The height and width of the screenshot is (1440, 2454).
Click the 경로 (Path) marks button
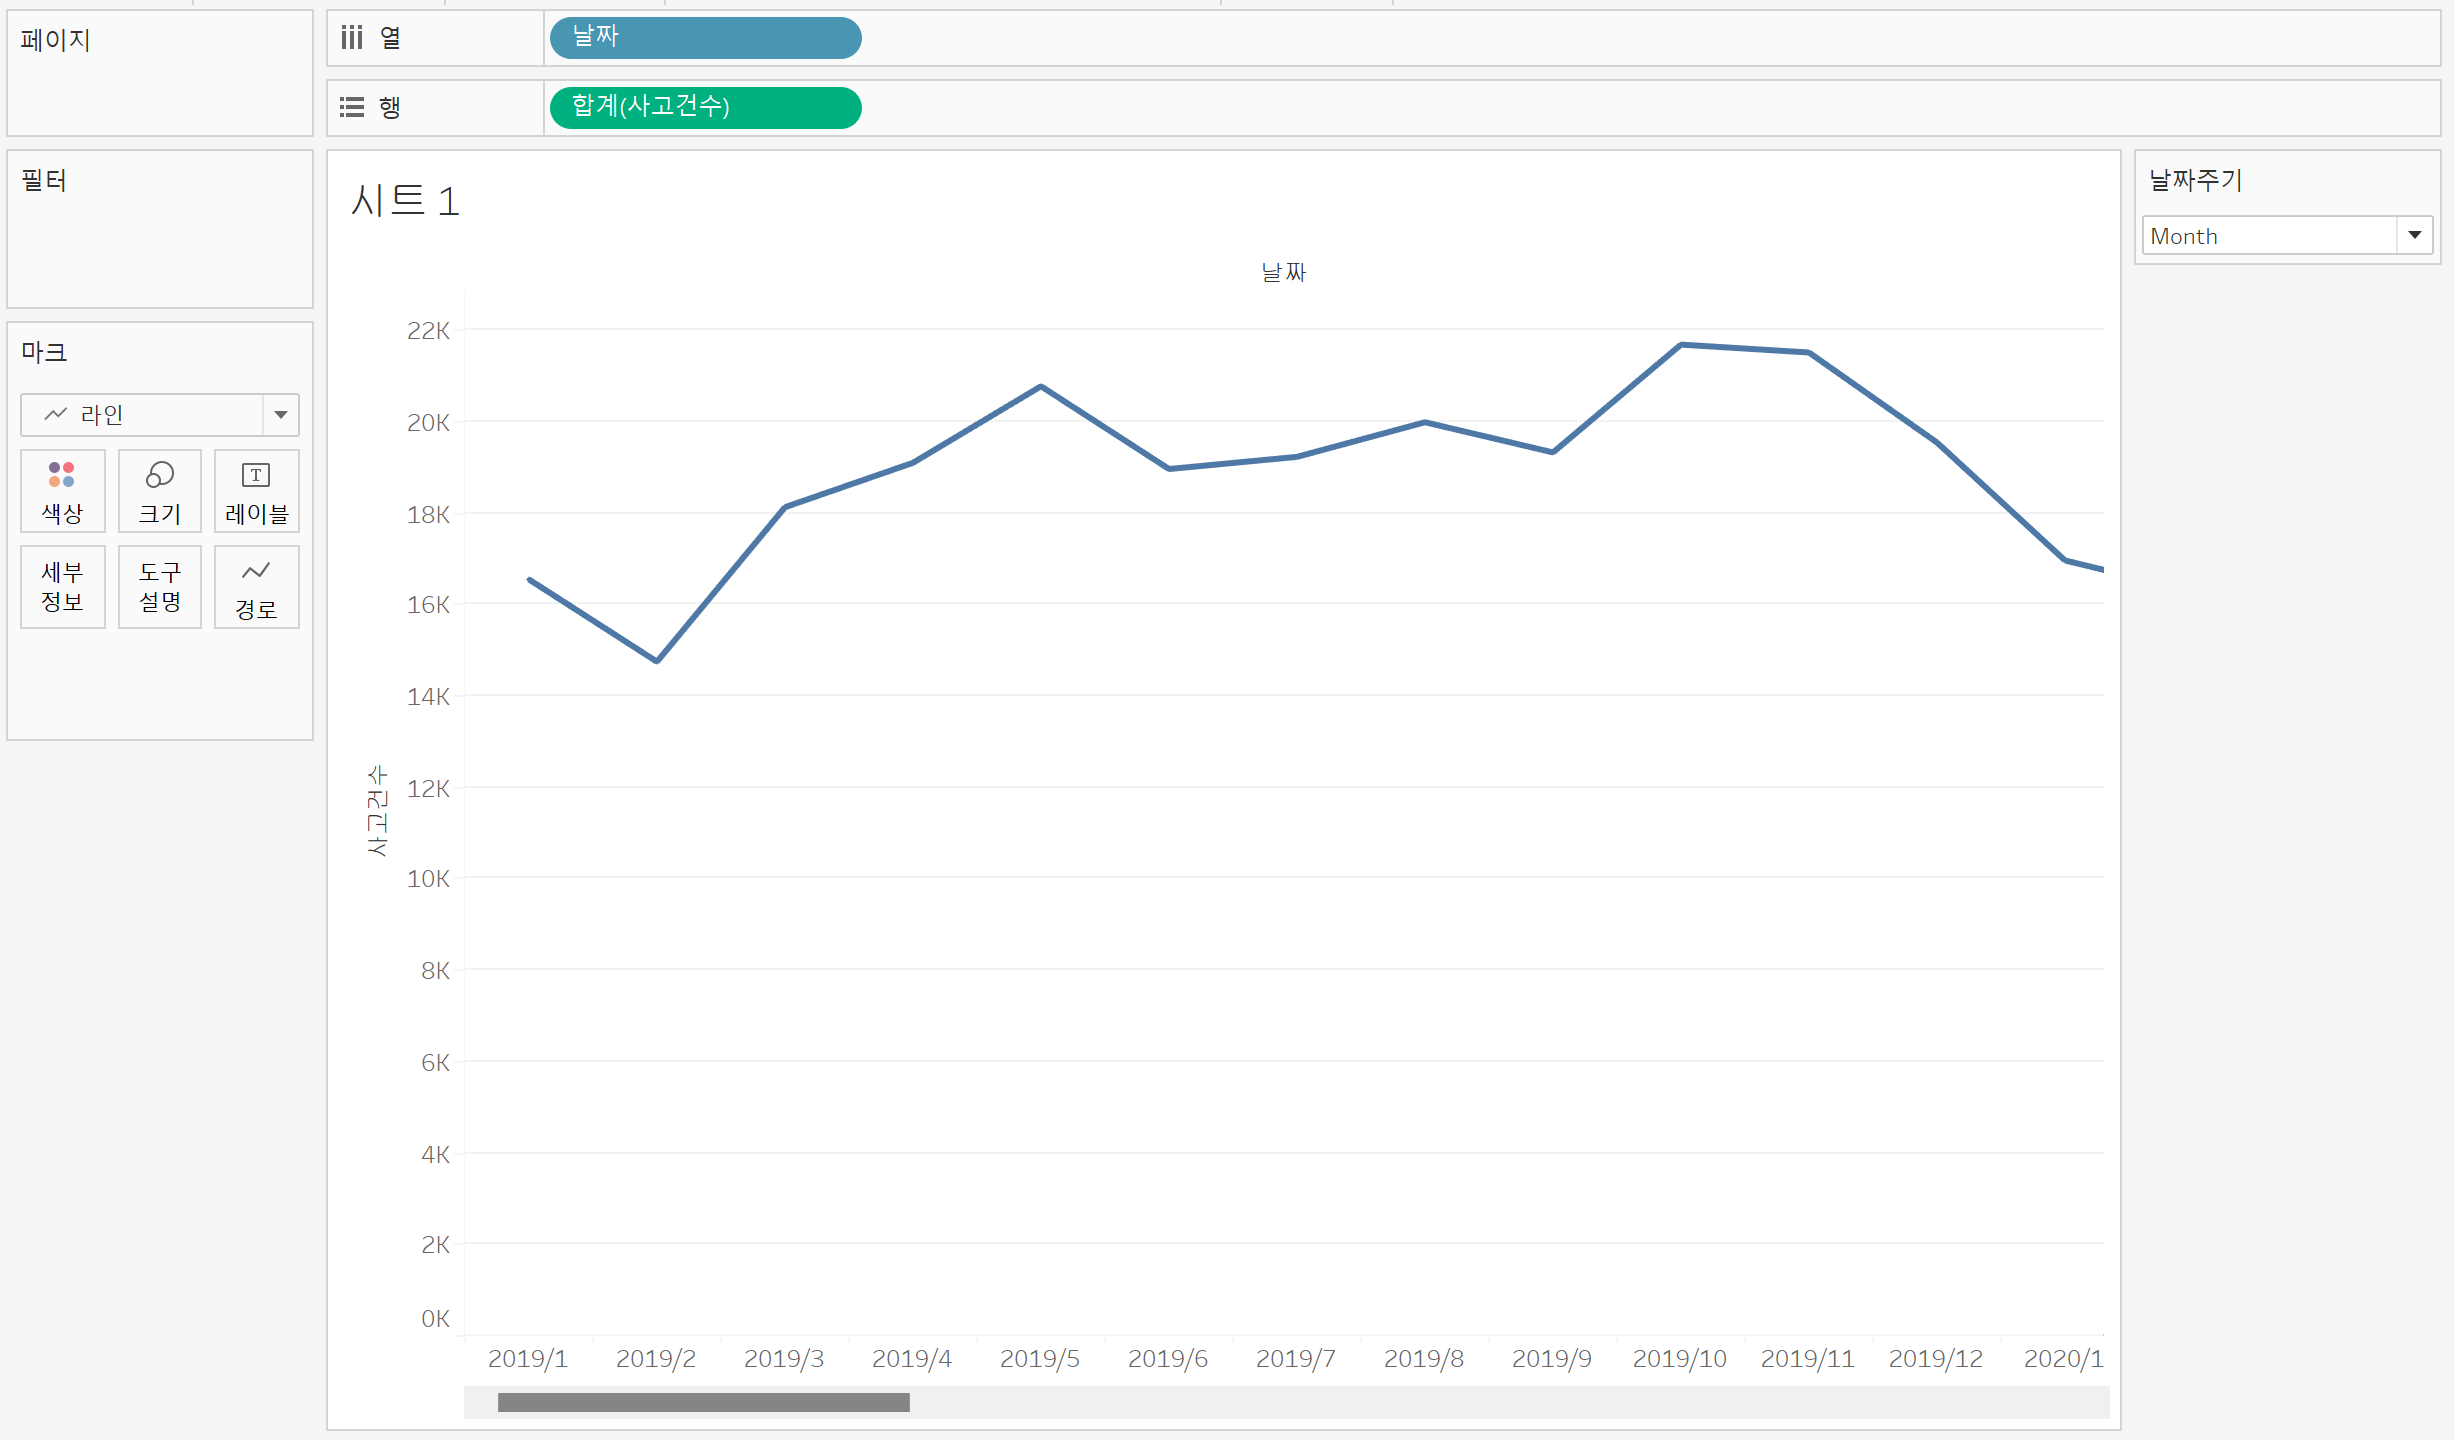[x=256, y=587]
